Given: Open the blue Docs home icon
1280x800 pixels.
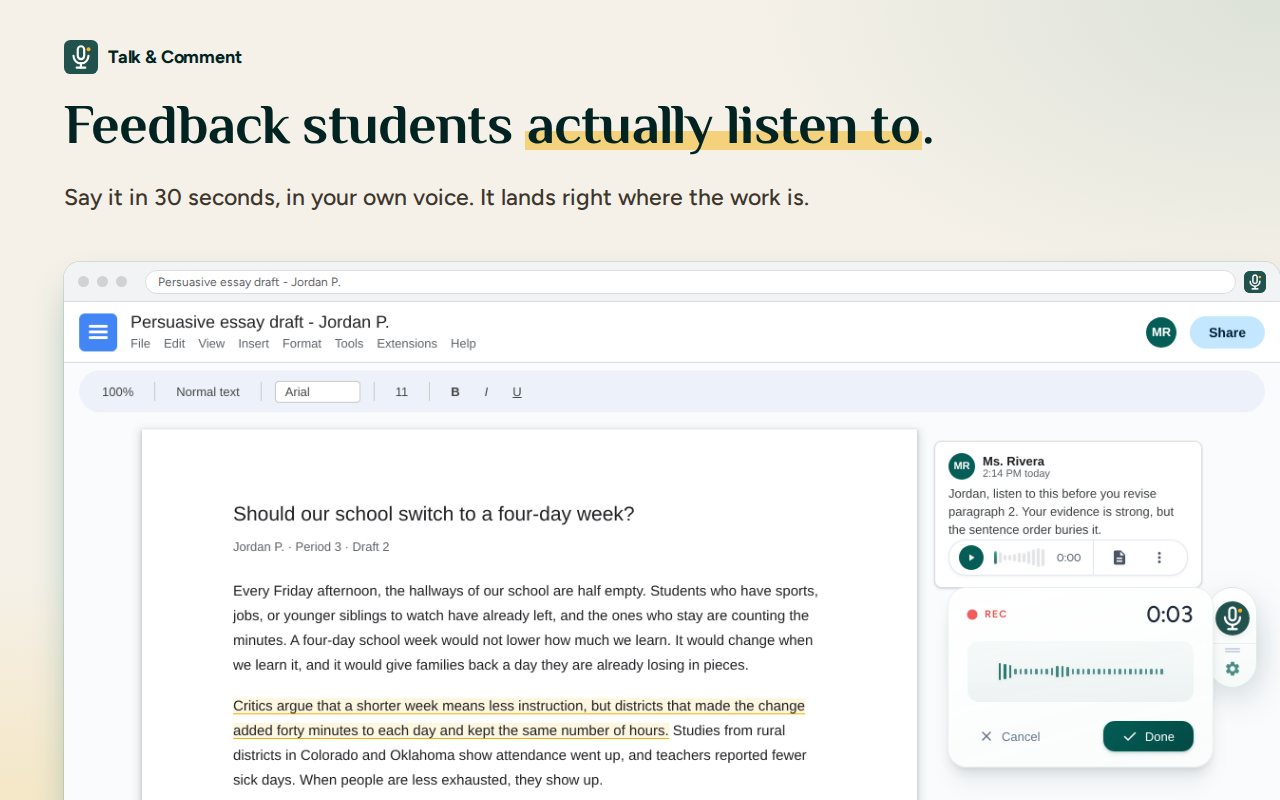Looking at the screenshot, I should (98, 332).
